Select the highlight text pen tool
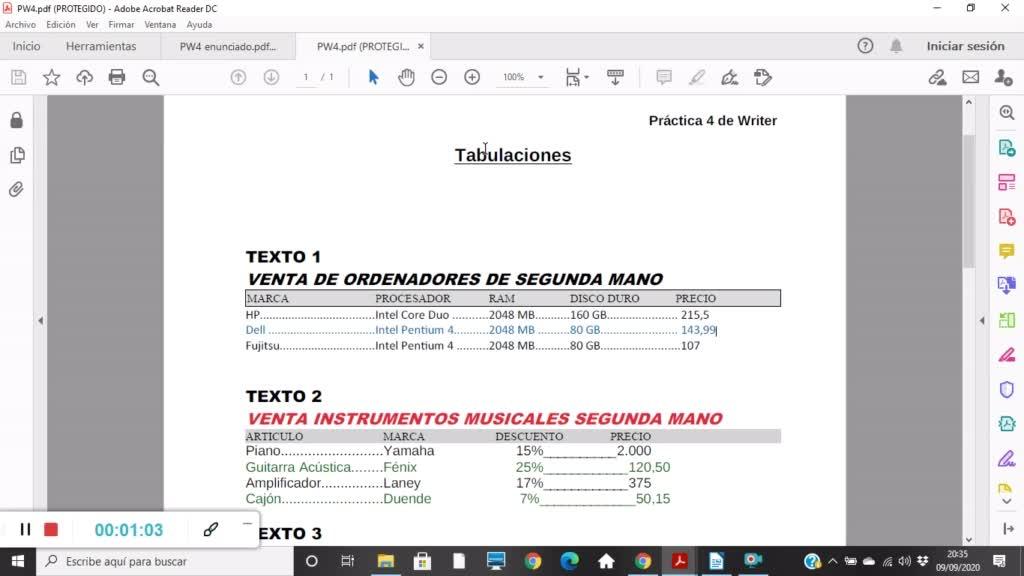This screenshot has height=576, width=1024. point(697,77)
